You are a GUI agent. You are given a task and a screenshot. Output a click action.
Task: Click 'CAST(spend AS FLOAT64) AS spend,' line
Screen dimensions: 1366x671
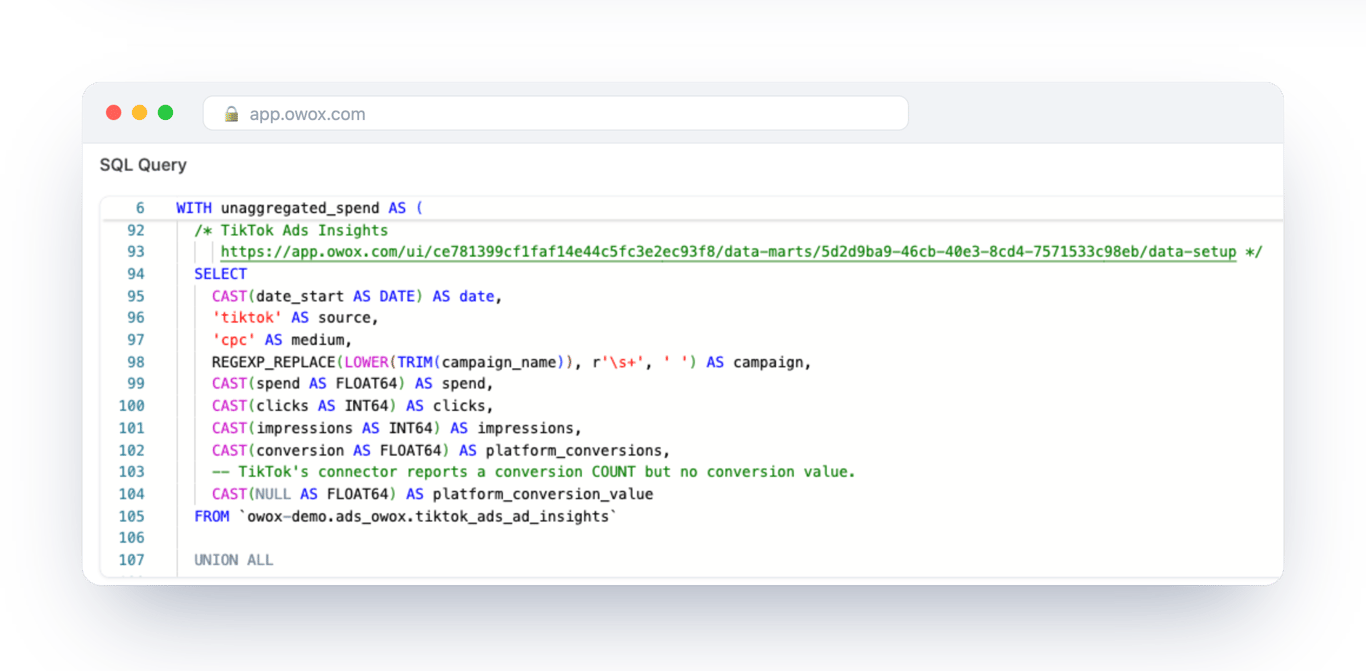click(352, 384)
